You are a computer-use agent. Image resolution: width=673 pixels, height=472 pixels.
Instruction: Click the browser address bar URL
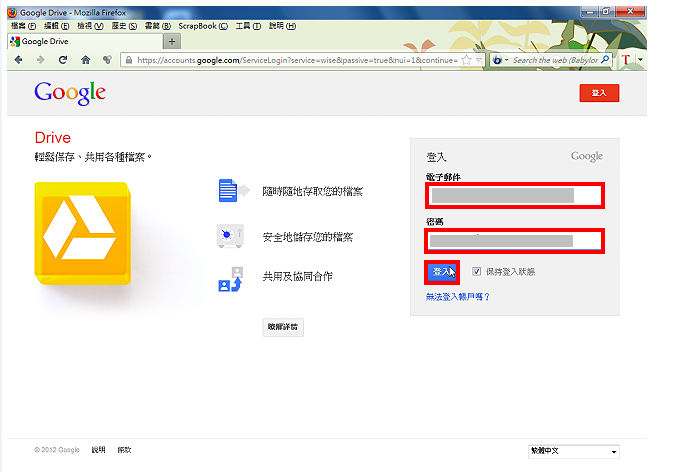coord(297,60)
